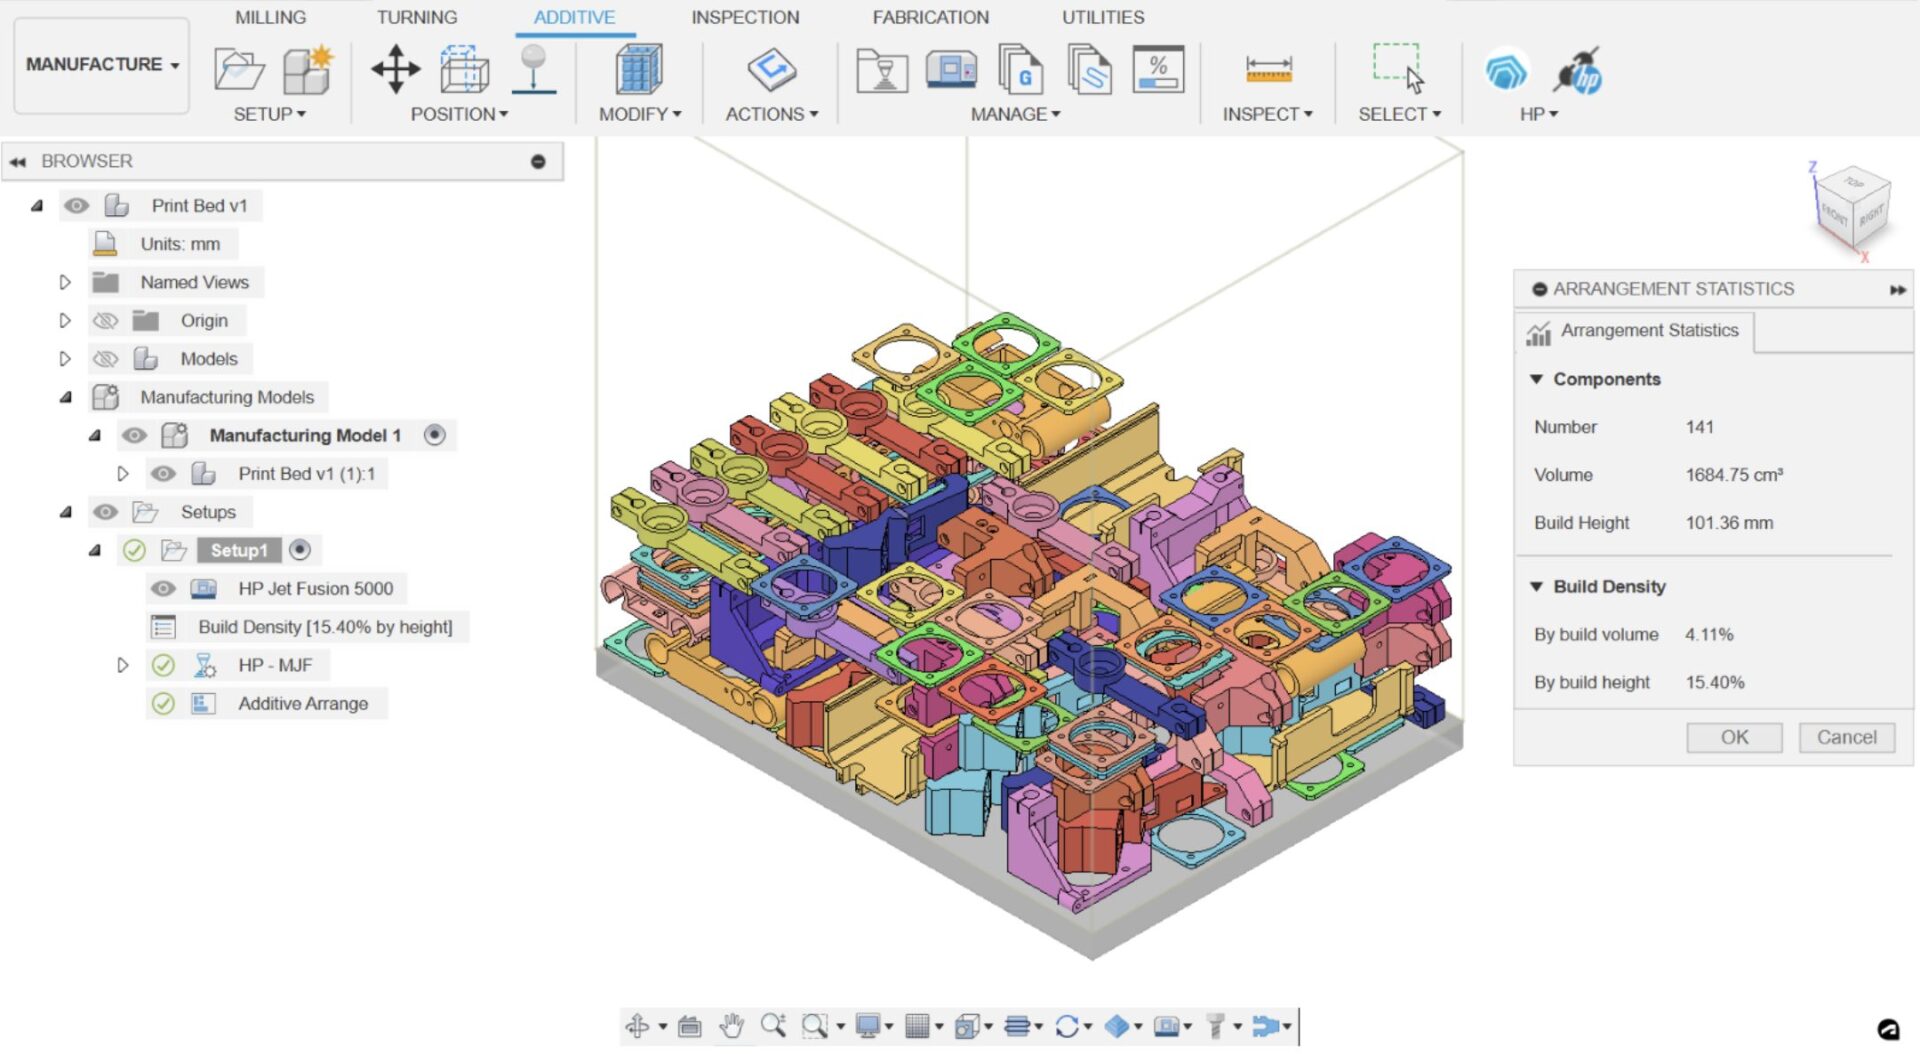The image size is (1920, 1054).
Task: Click the Move position tool icon
Action: click(x=395, y=69)
